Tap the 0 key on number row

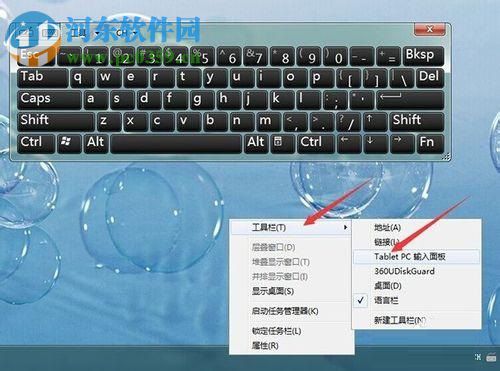336,56
